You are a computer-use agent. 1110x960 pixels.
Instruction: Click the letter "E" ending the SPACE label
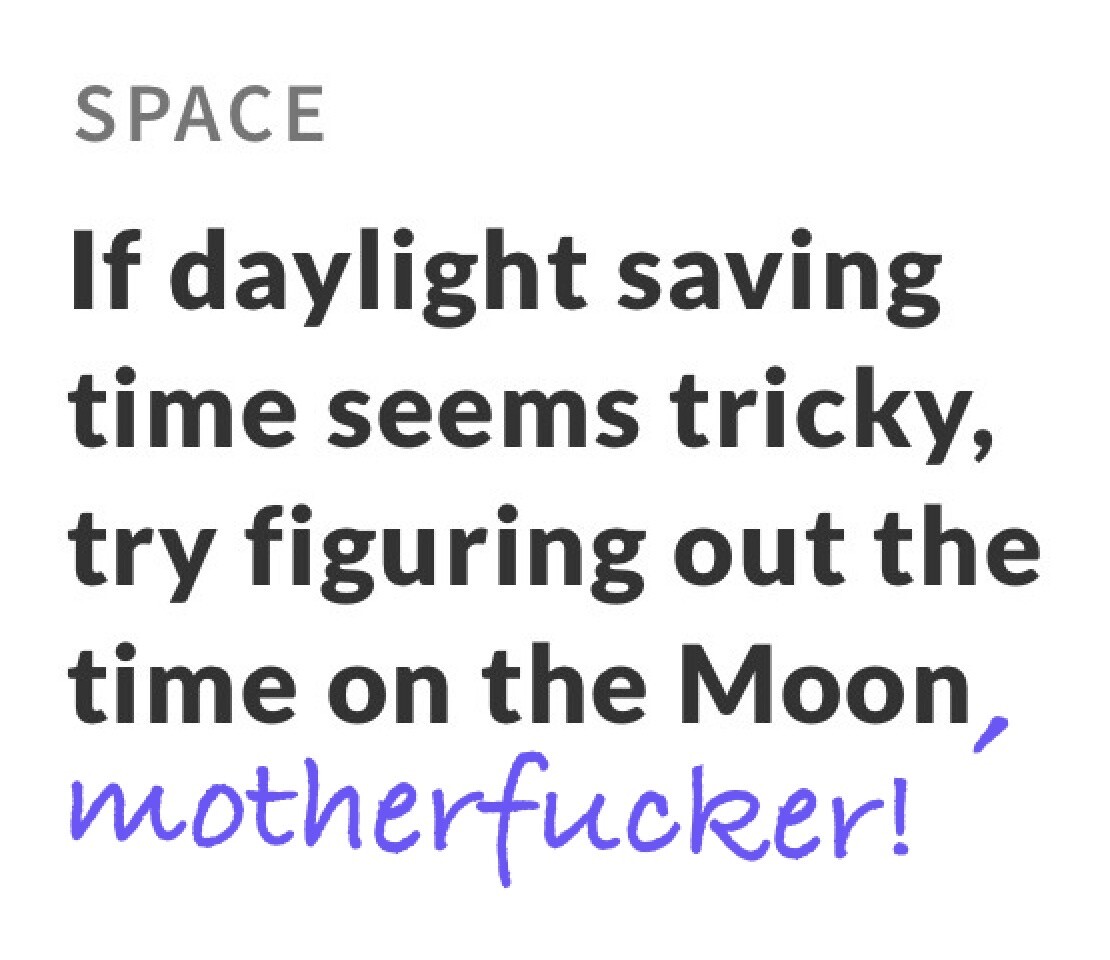(305, 114)
